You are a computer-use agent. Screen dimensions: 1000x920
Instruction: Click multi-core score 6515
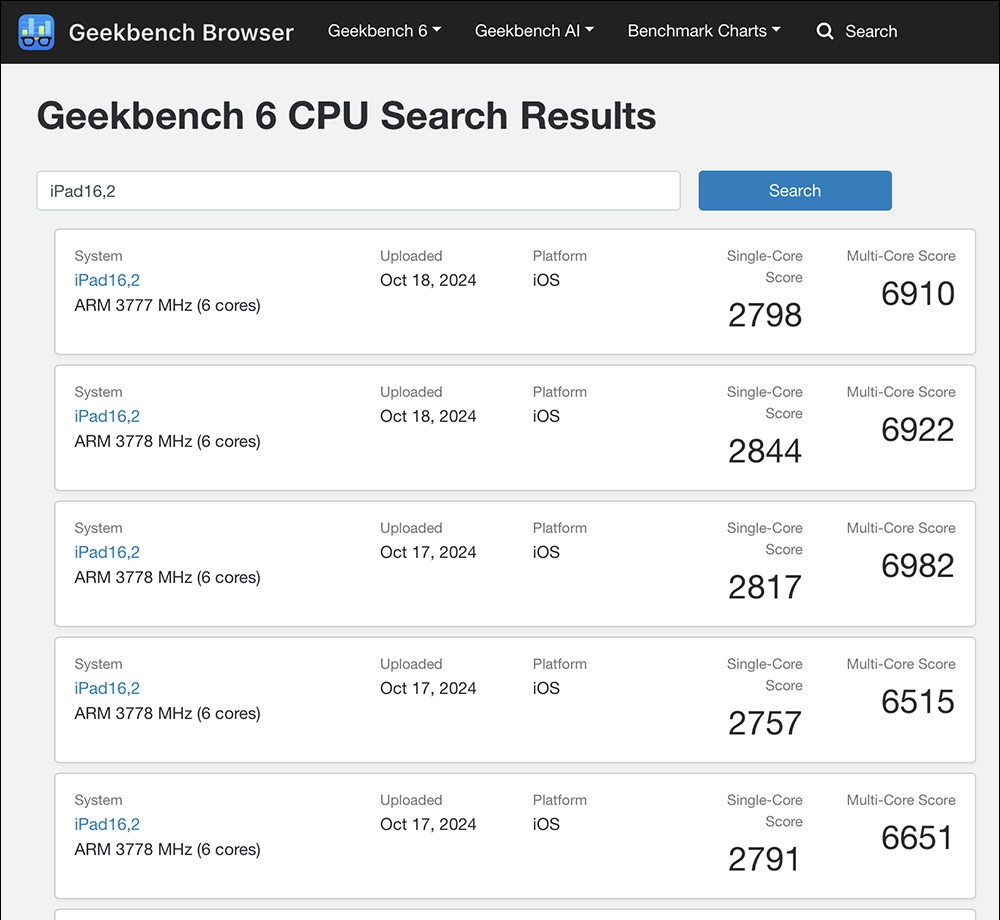[918, 701]
